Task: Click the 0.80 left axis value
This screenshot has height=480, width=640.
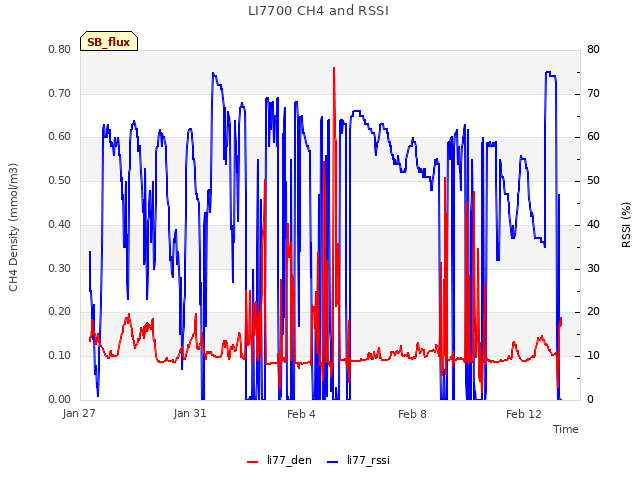Action: pos(60,49)
